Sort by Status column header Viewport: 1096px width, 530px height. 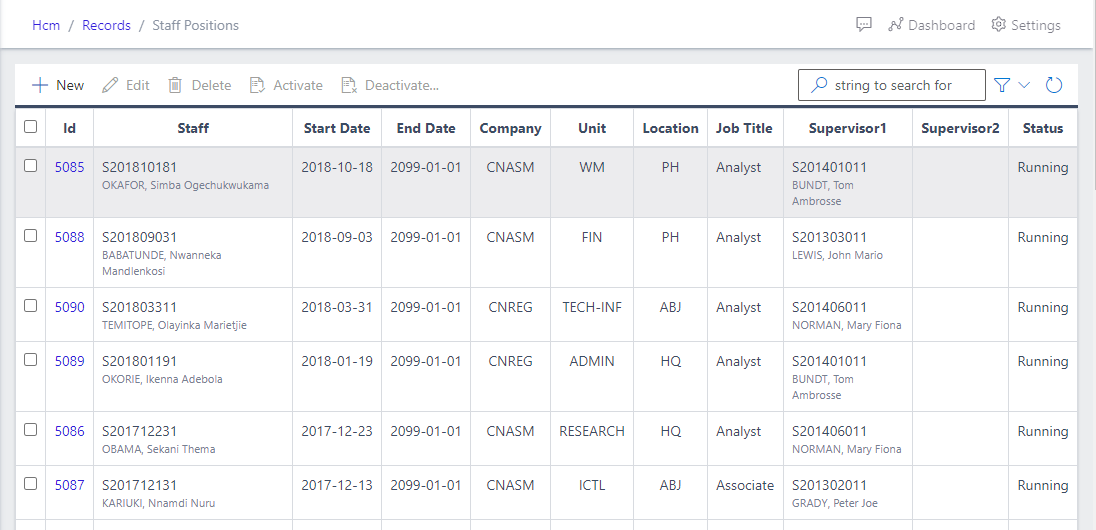(1043, 128)
